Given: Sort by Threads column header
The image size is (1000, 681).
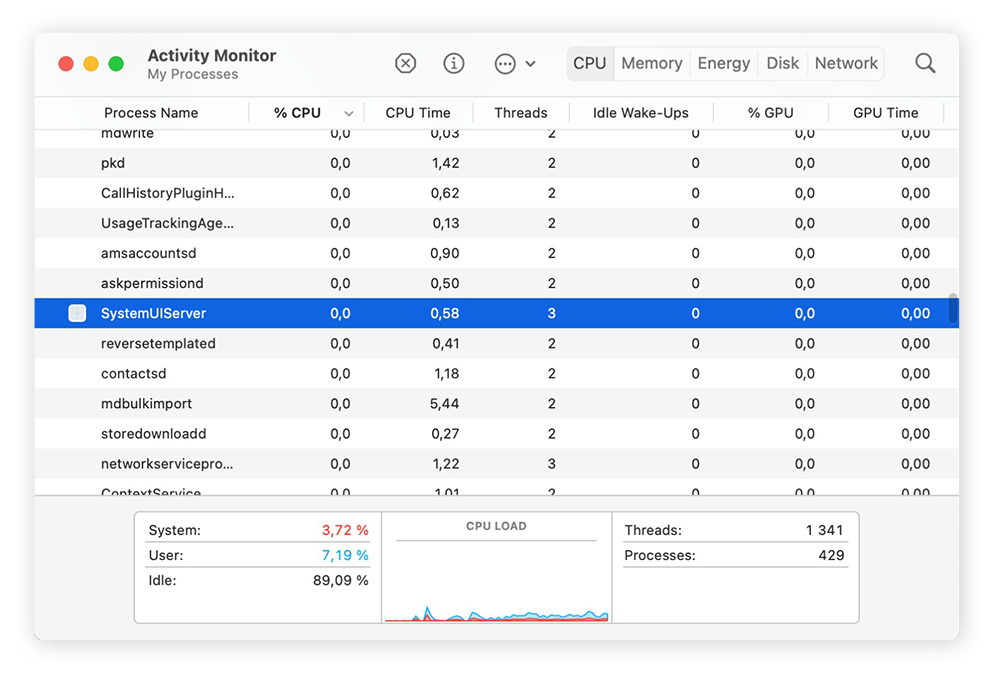Looking at the screenshot, I should tap(521, 113).
